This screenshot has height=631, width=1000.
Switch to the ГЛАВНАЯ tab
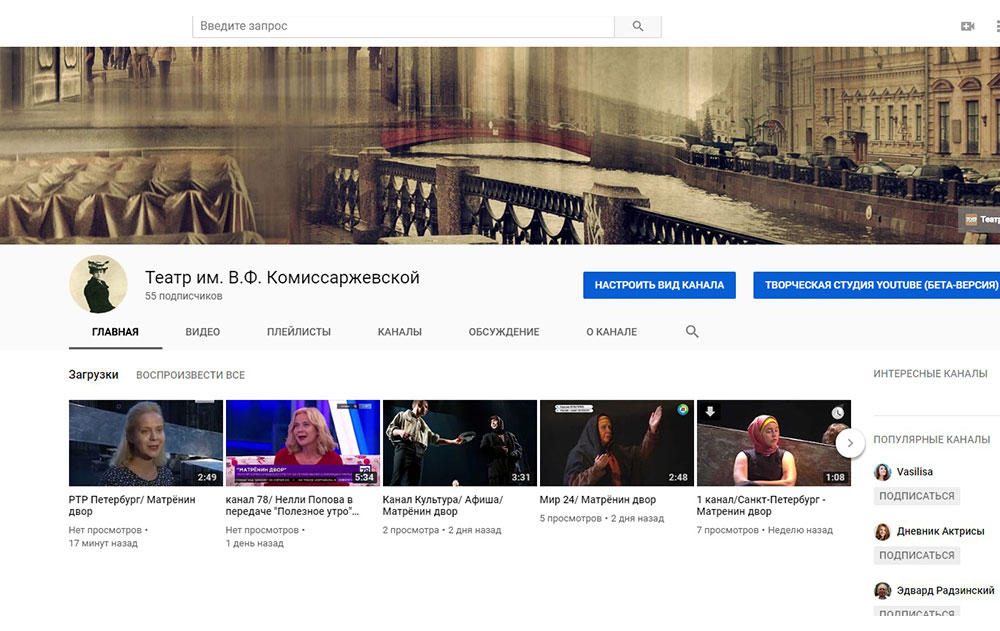click(x=115, y=332)
